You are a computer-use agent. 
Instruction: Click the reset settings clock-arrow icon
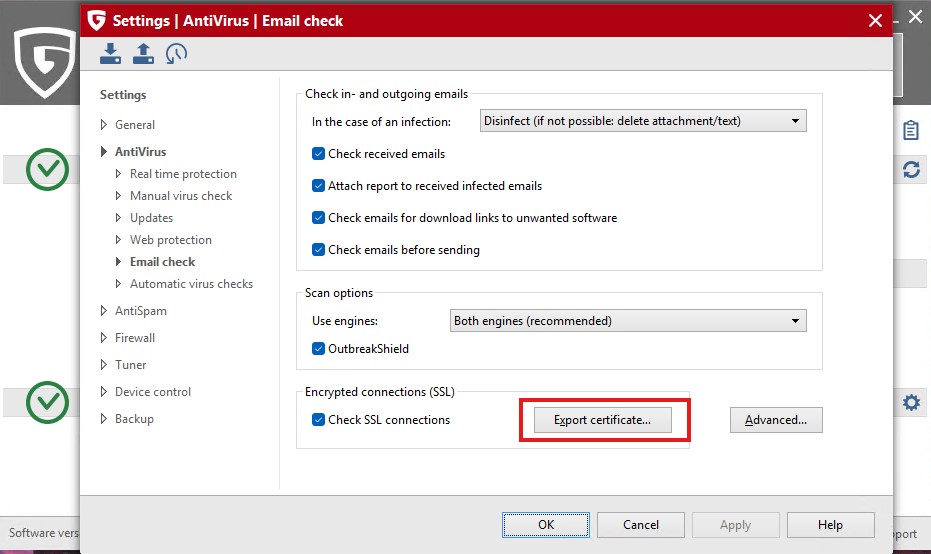[x=176, y=53]
